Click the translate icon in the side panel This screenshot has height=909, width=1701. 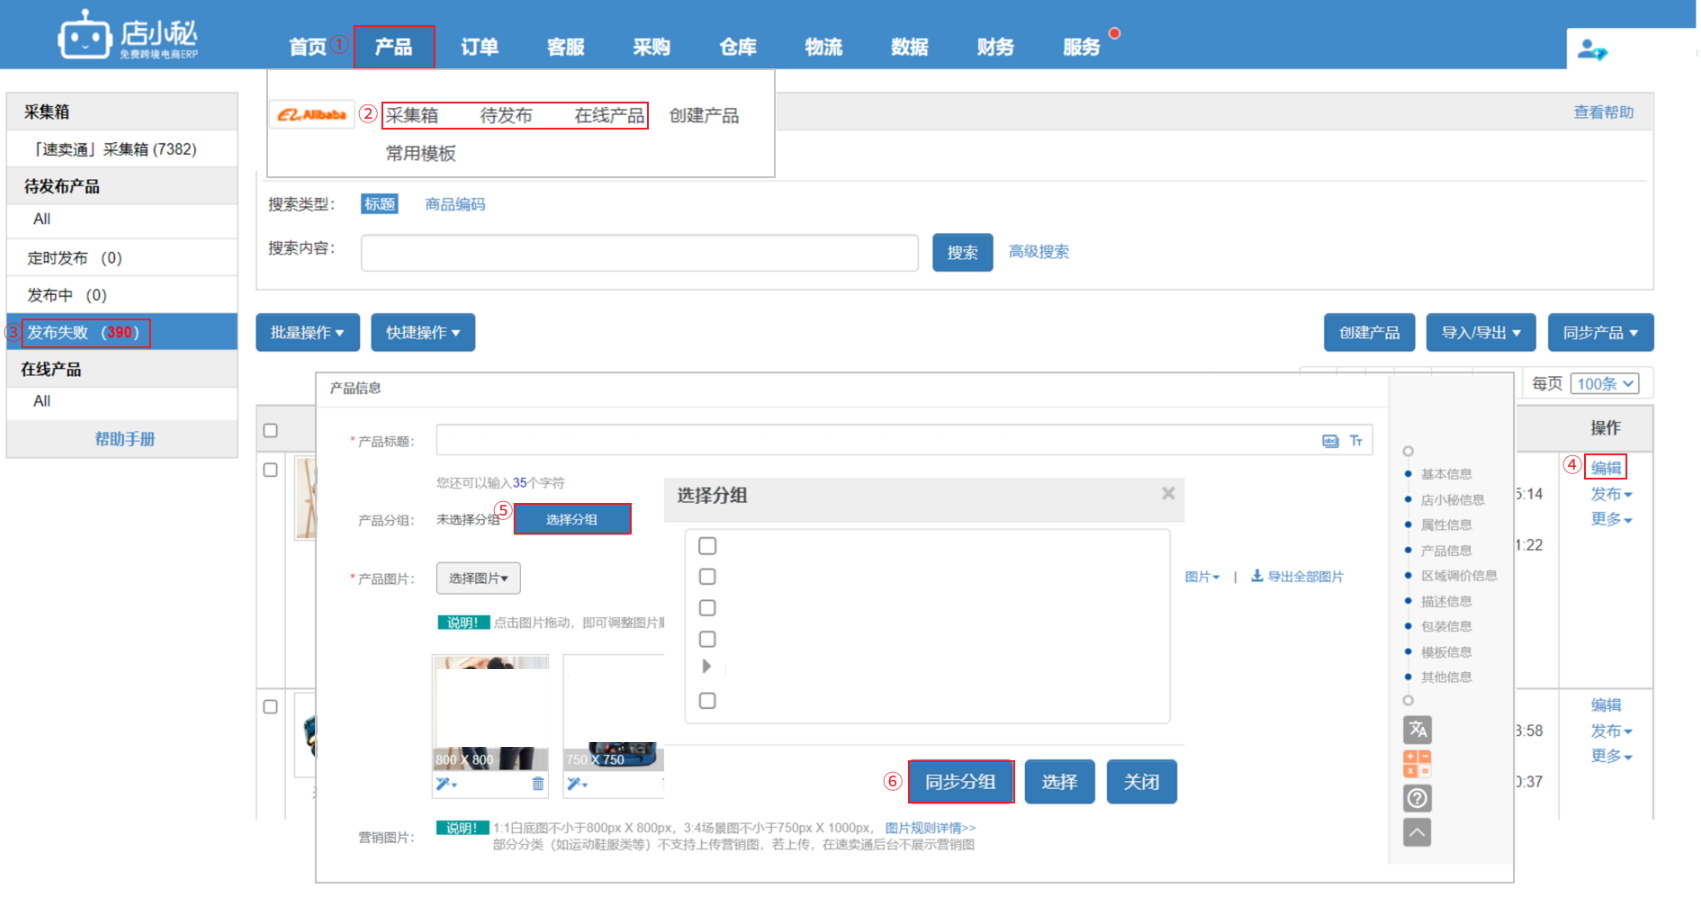click(1417, 730)
